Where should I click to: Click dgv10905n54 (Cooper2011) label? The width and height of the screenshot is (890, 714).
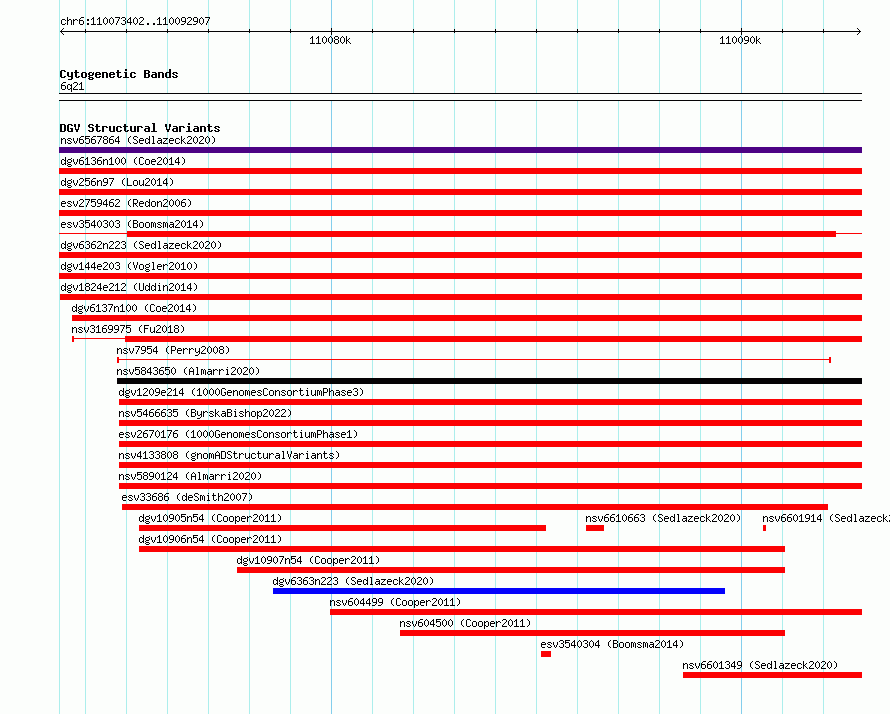[x=210, y=518]
